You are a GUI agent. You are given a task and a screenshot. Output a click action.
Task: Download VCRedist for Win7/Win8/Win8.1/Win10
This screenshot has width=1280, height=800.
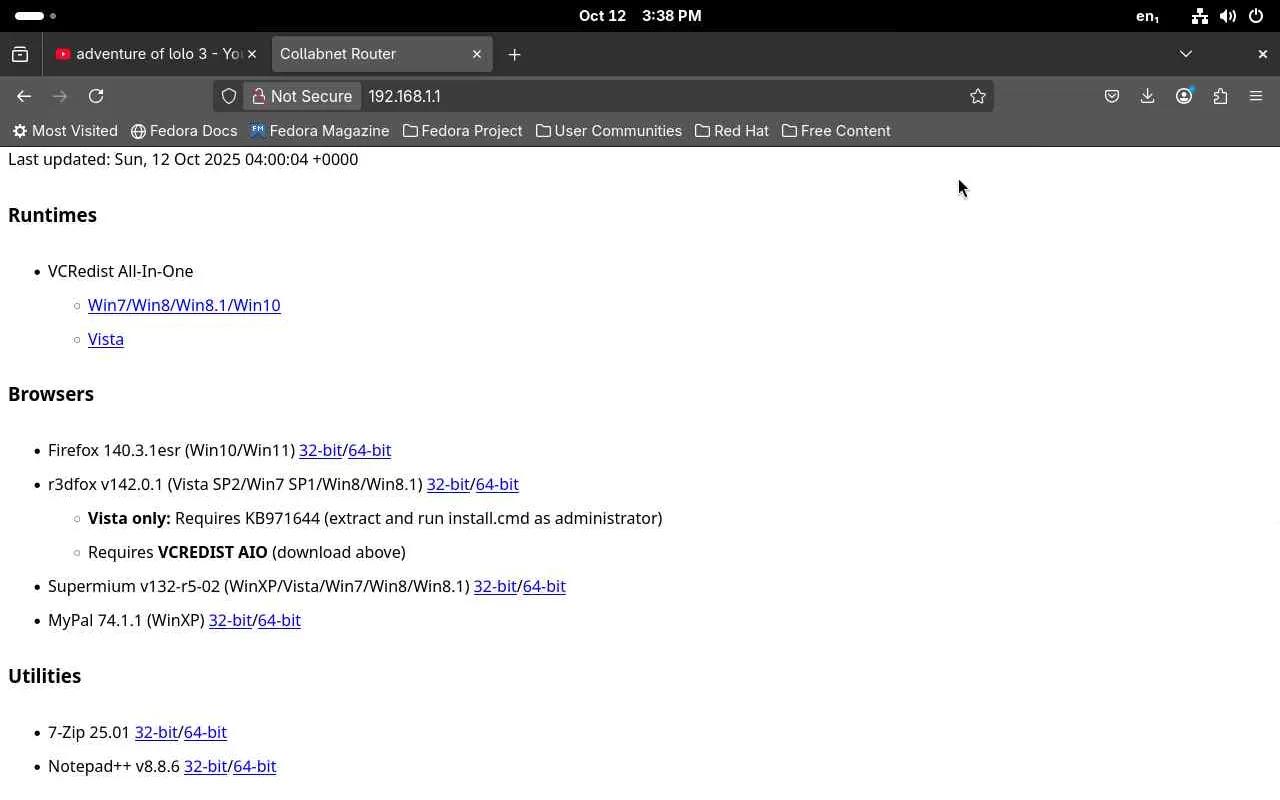click(184, 305)
